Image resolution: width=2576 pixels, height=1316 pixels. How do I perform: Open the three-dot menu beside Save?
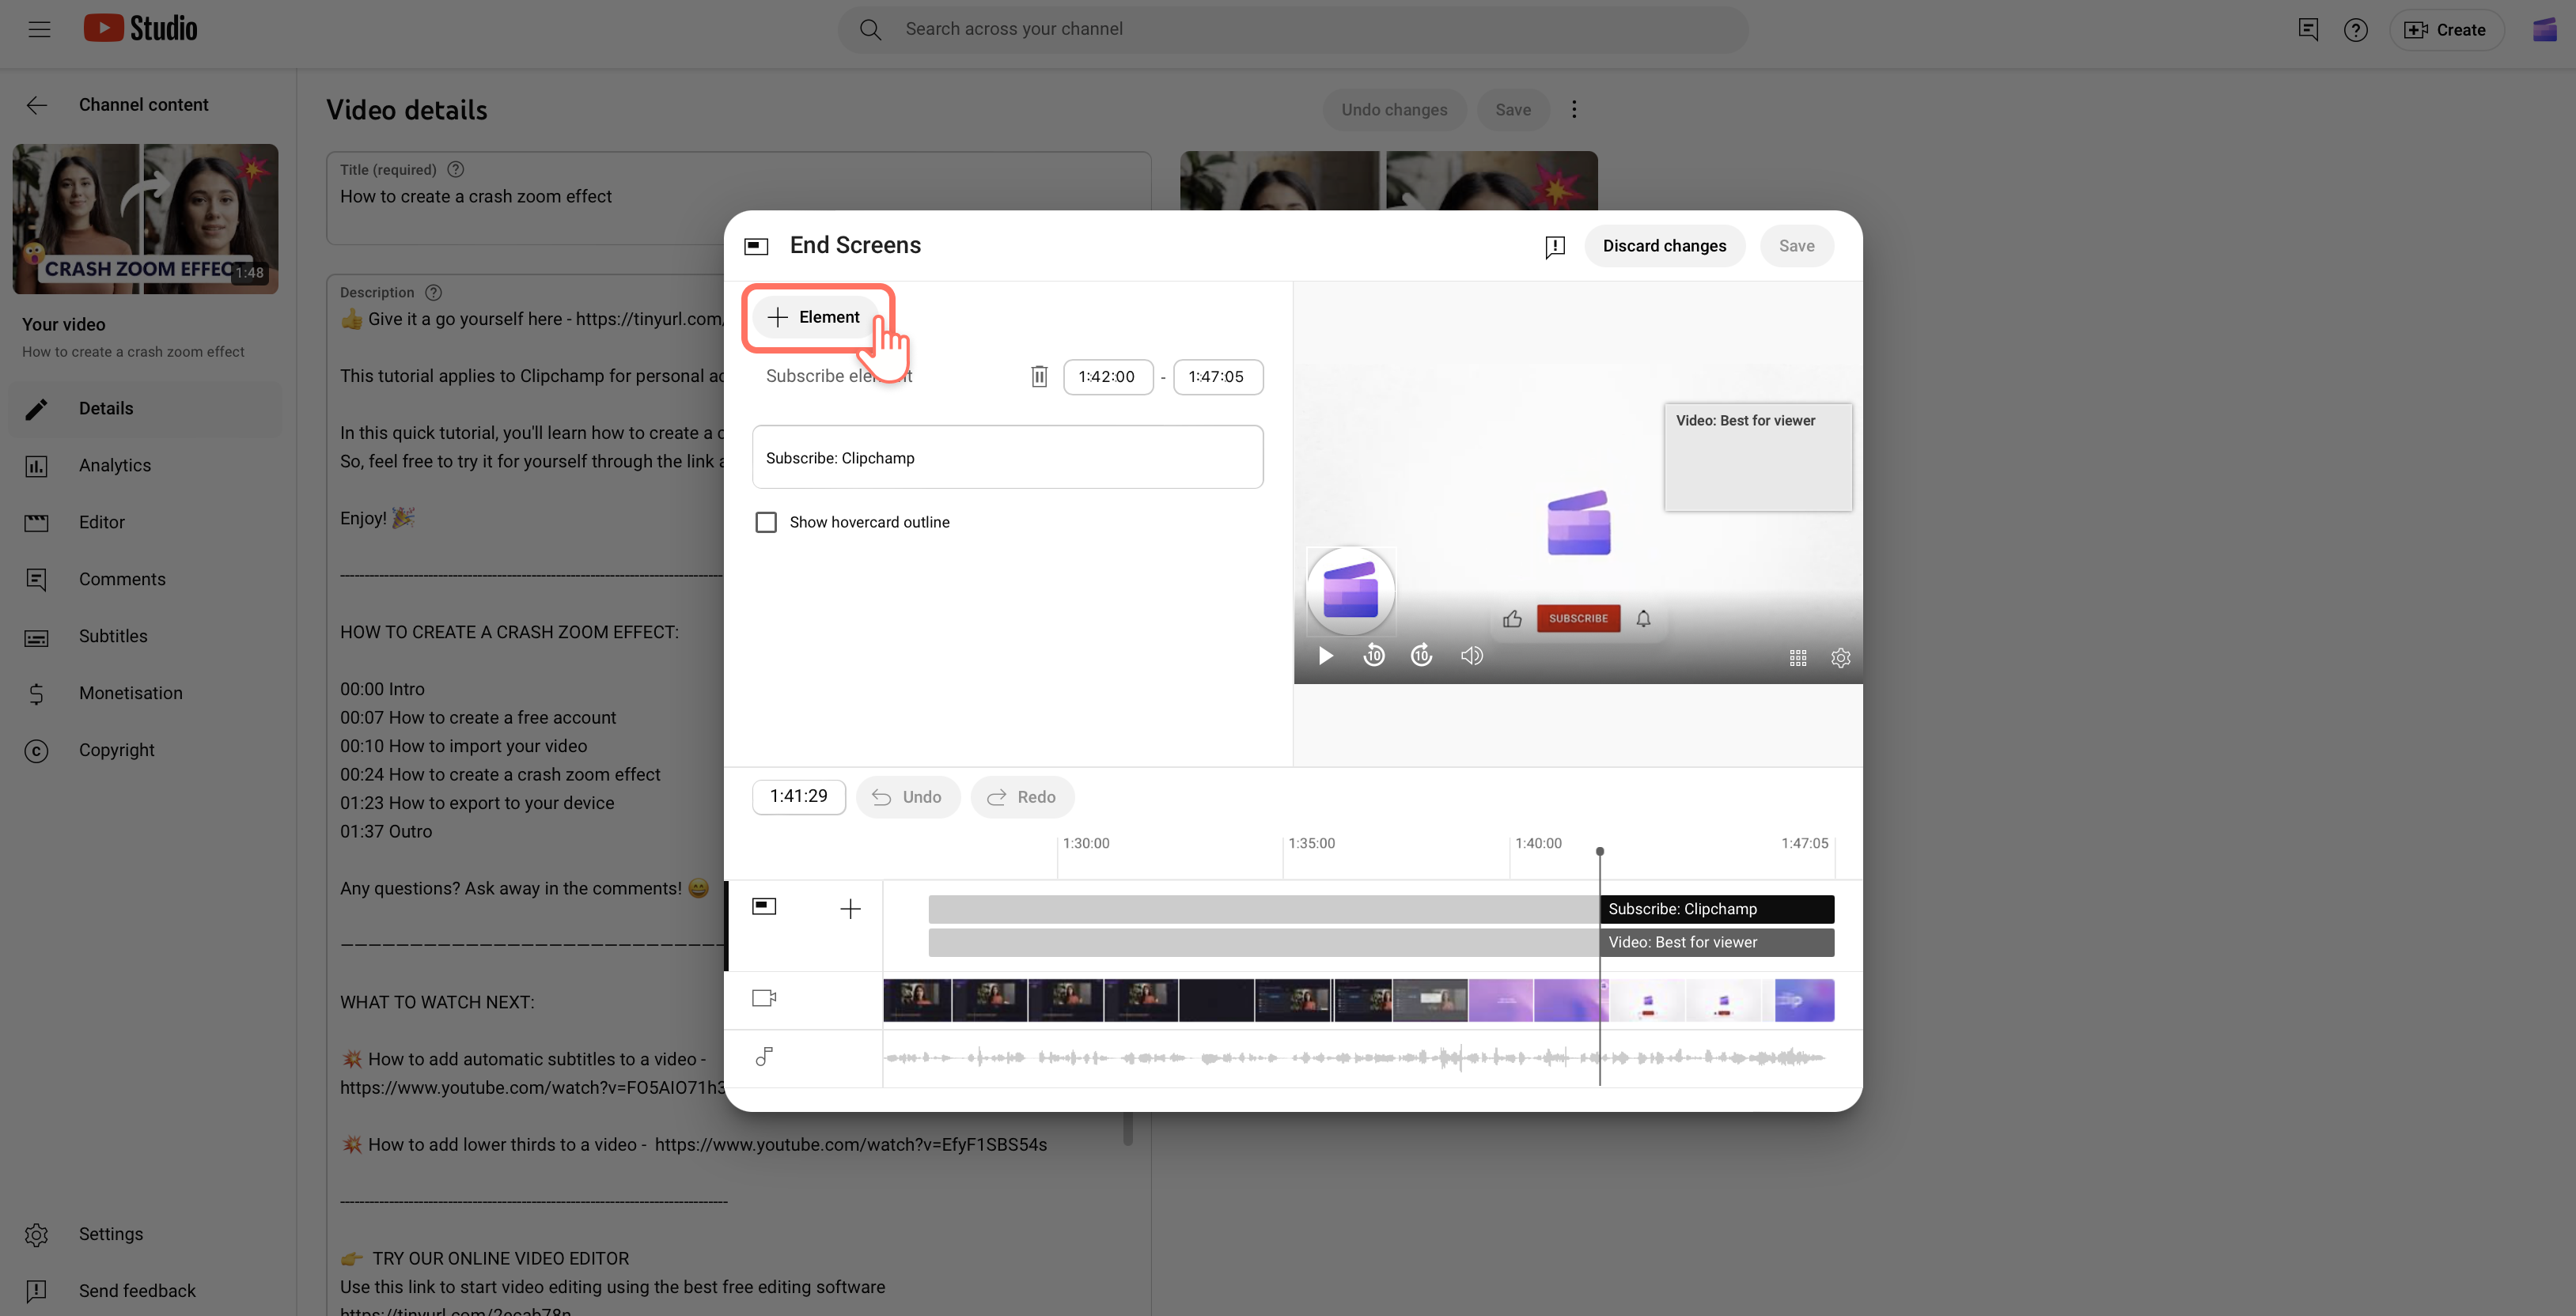[1574, 110]
